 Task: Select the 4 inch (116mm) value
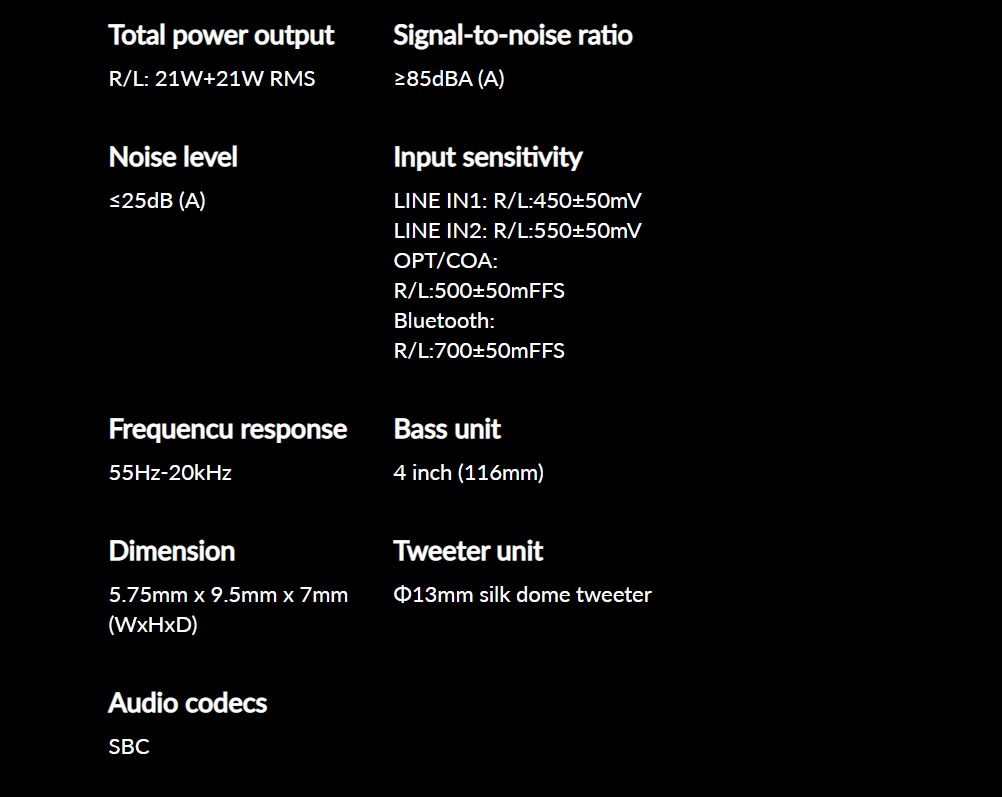[x=468, y=473]
